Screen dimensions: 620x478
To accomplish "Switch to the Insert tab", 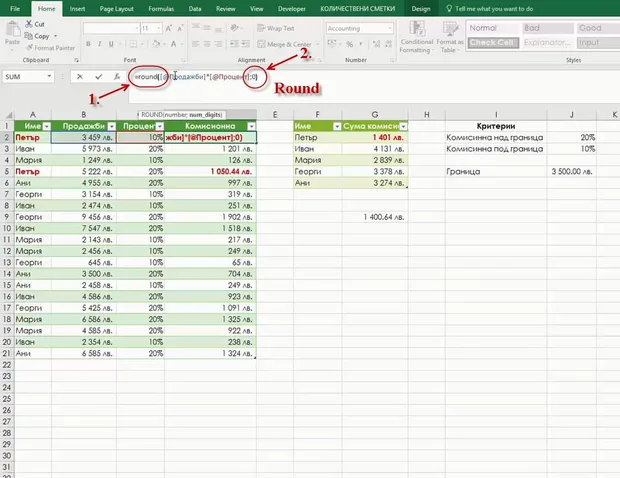I will (x=77, y=8).
